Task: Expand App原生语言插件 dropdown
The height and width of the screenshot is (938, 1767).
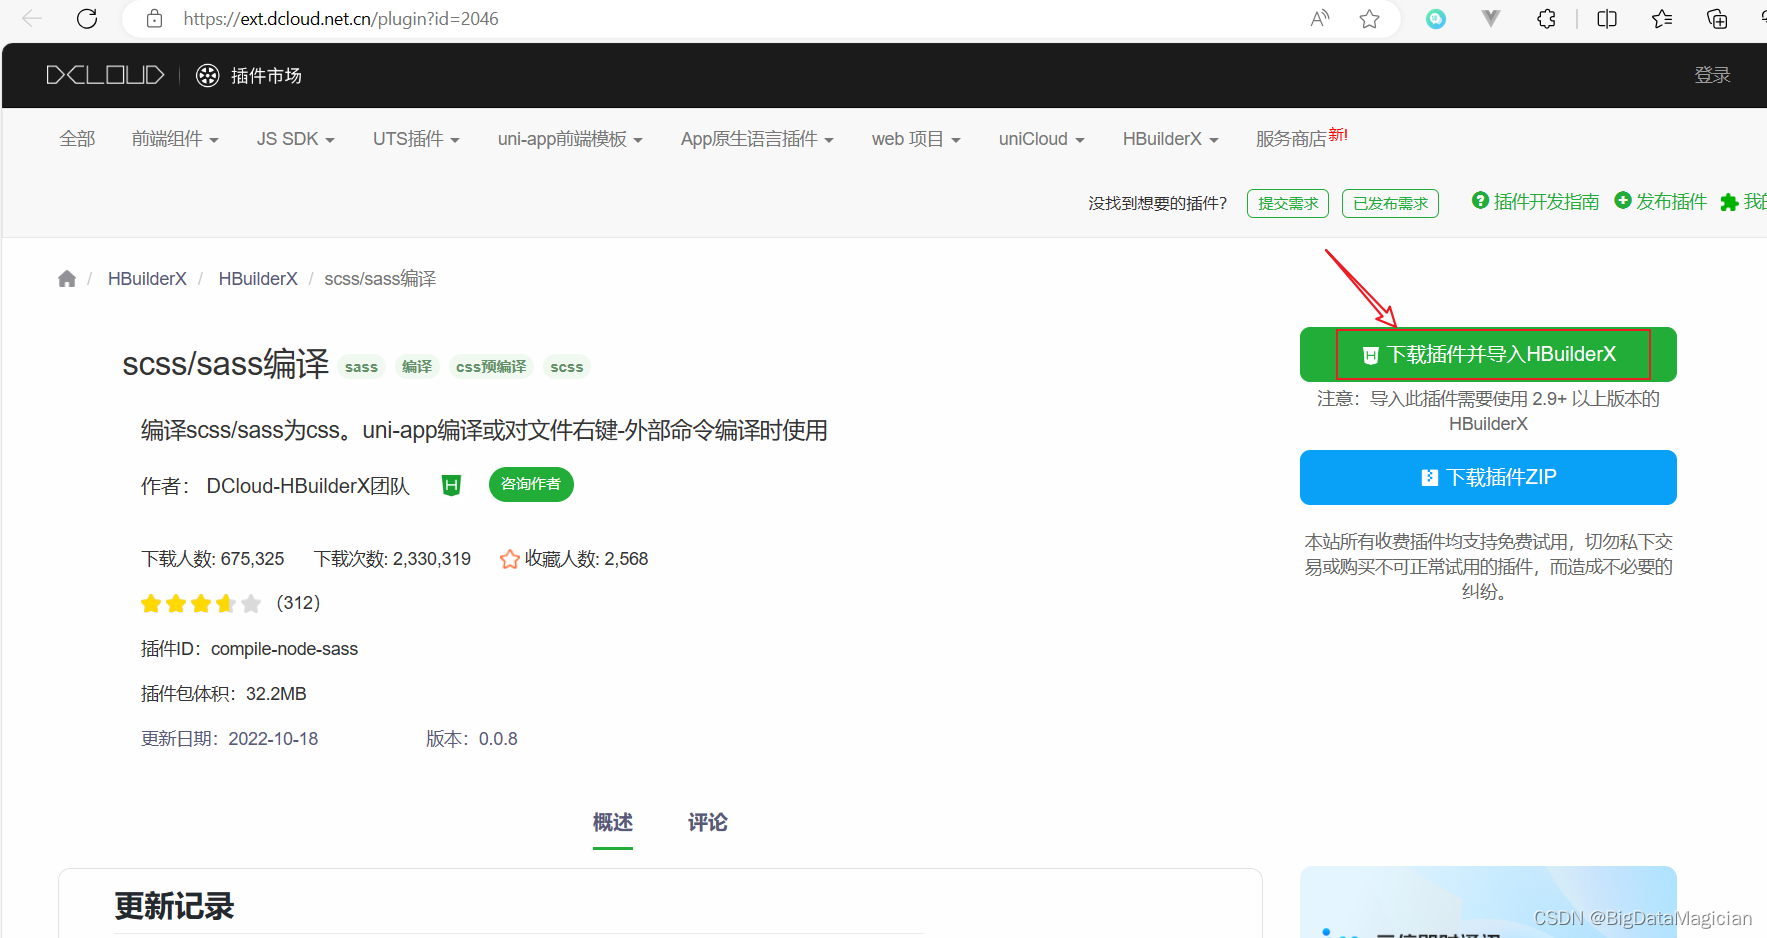Action: click(x=757, y=139)
